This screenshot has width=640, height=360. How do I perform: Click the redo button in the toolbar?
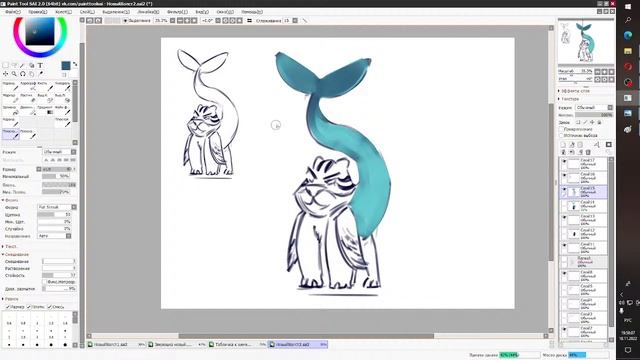(x=98, y=20)
